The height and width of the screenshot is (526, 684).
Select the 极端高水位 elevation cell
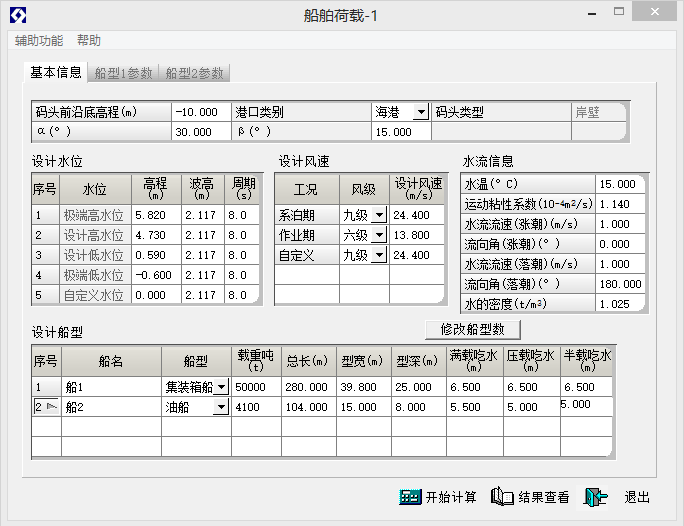point(155,215)
